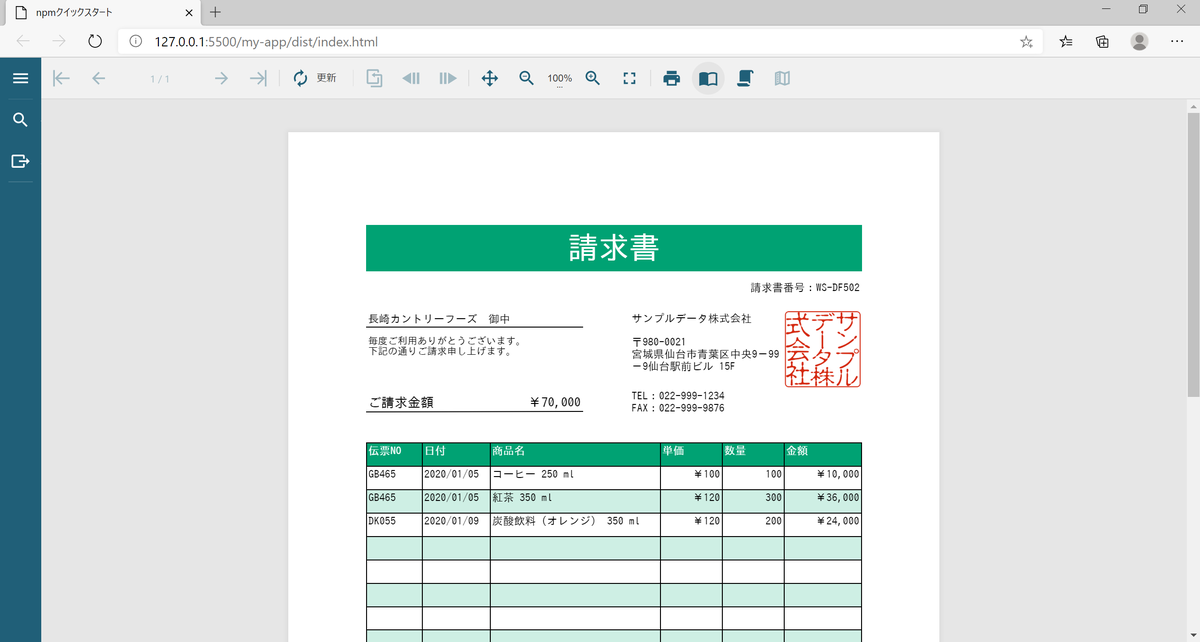
Task: Click the address bar URL
Action: pos(266,42)
